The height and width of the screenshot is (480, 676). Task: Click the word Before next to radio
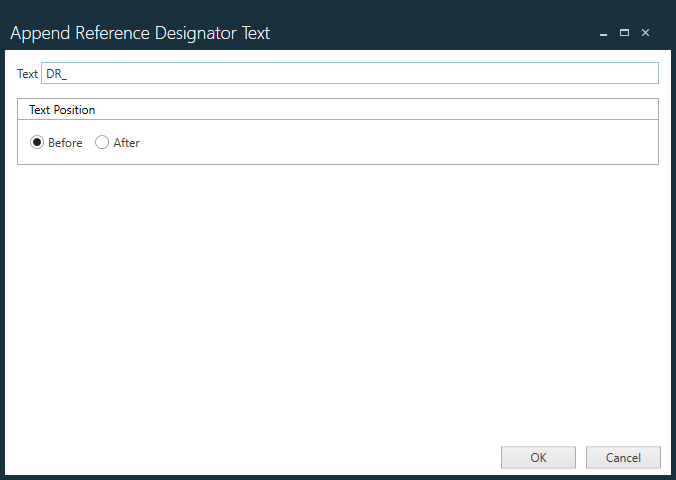65,143
